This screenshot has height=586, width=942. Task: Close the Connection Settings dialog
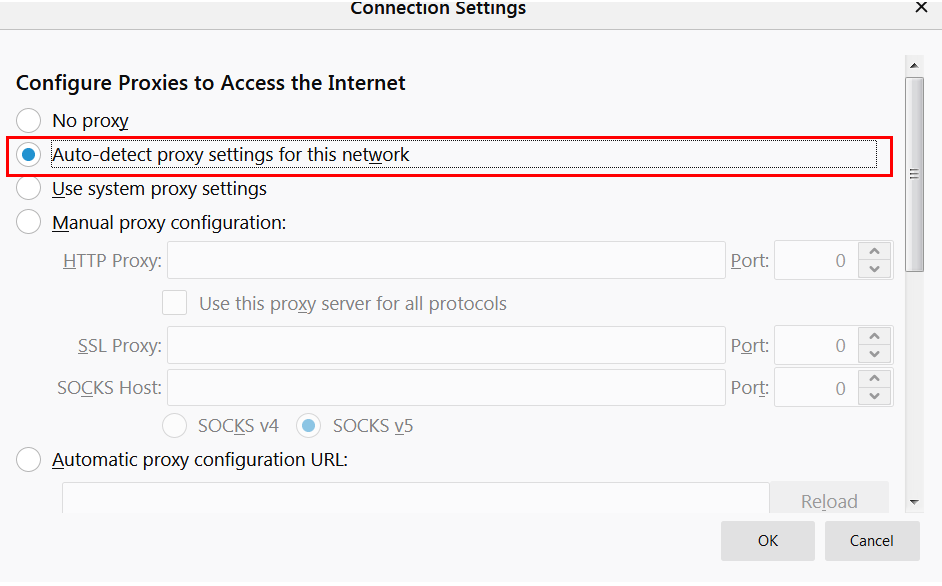[x=921, y=7]
